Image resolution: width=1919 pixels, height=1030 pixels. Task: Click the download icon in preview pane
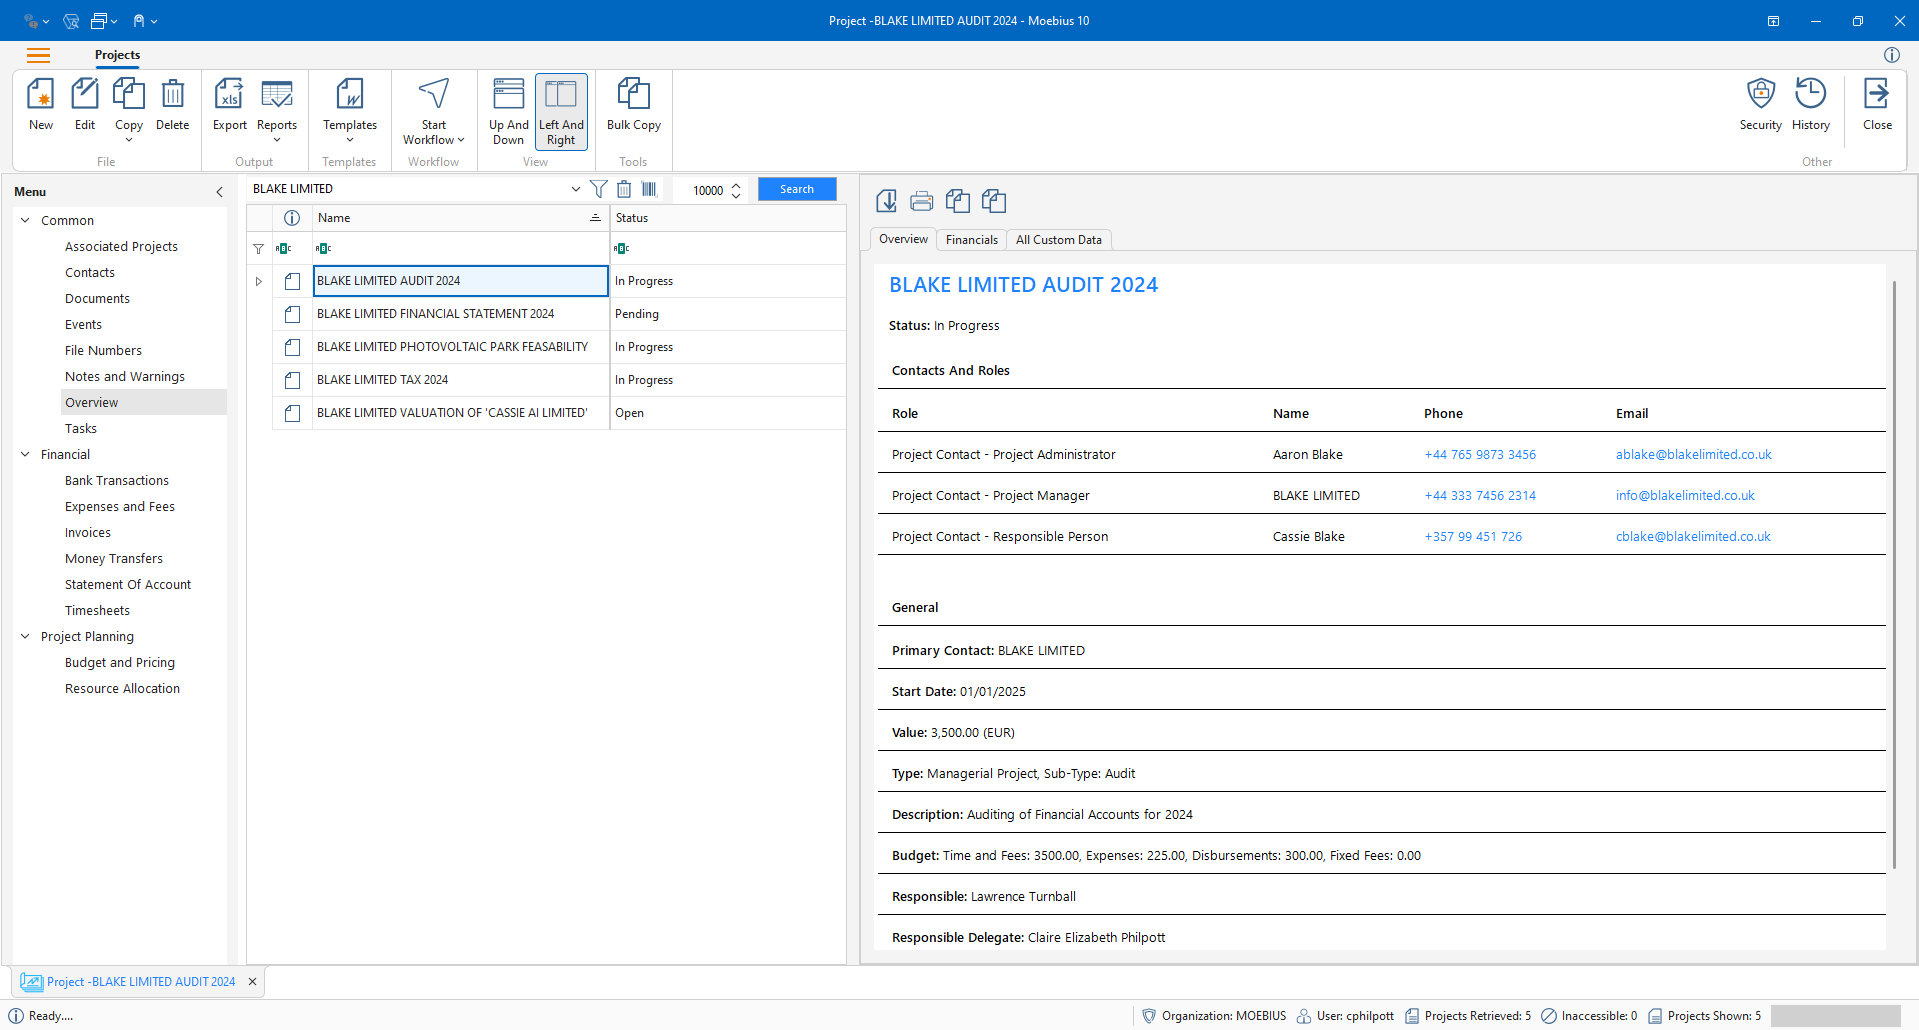pyautogui.click(x=886, y=201)
